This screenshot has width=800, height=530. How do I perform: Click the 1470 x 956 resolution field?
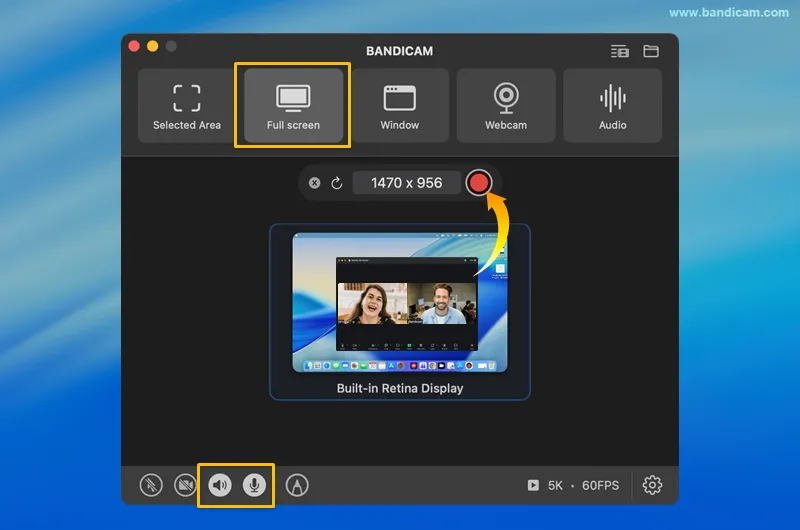pos(407,183)
